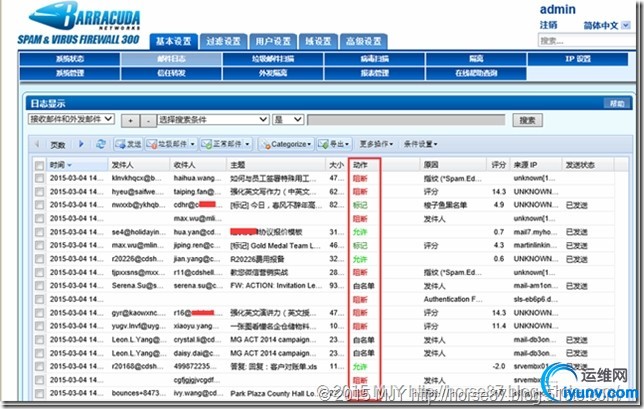The image size is (644, 409).
Task: Switch to the 过滤设置 tab
Action: pos(223,41)
